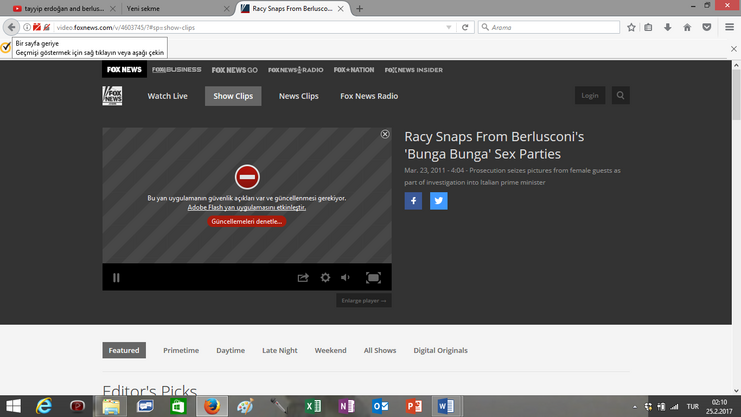Viewport: 741px width, 417px height.
Task: Bookmark this page with star icon
Action: (631, 27)
